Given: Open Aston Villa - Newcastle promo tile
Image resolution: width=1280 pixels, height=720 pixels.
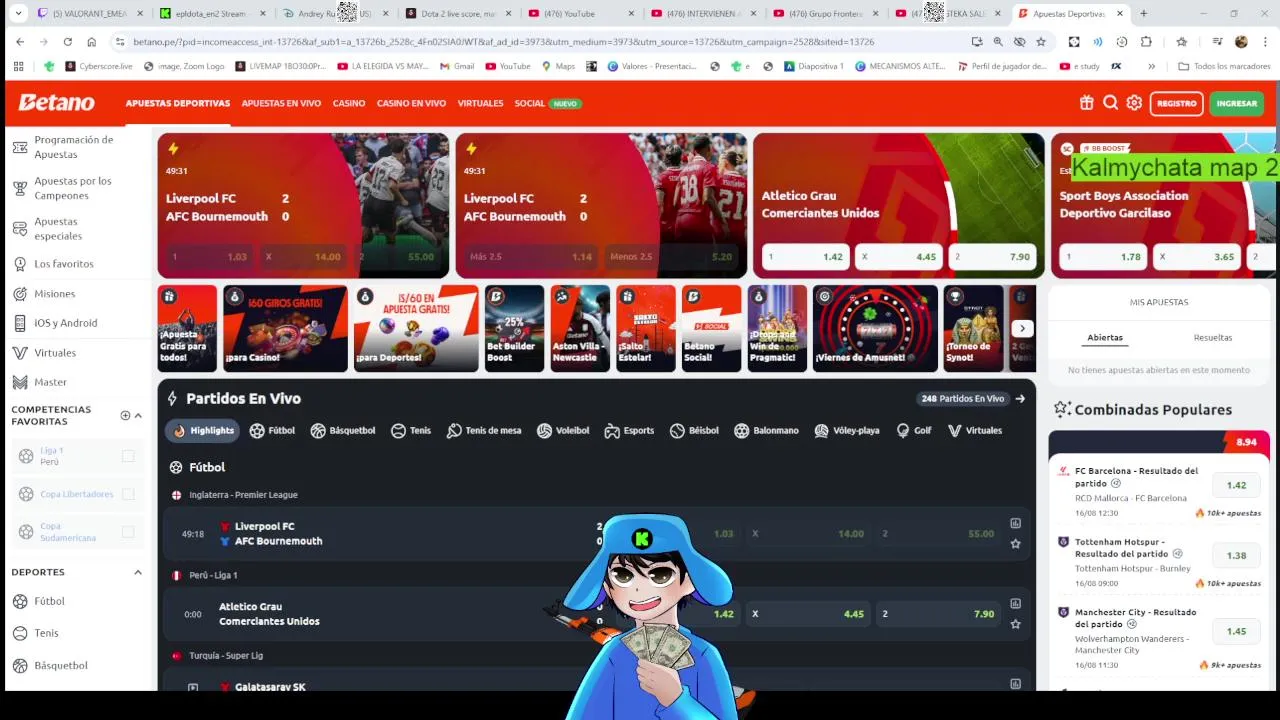Looking at the screenshot, I should [580, 328].
